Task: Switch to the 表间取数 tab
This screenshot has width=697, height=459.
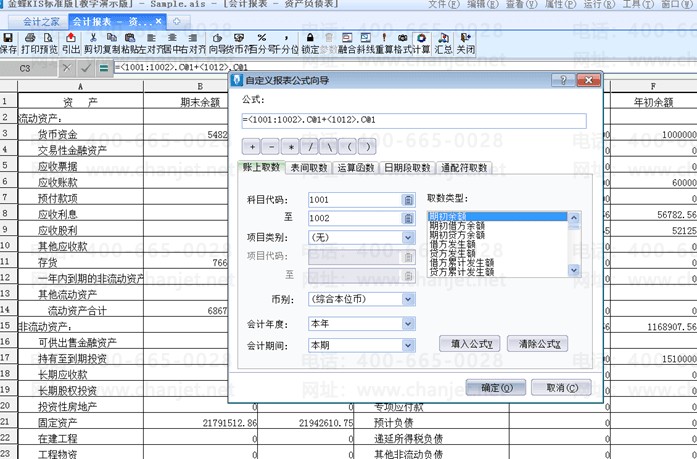Action: (308, 169)
